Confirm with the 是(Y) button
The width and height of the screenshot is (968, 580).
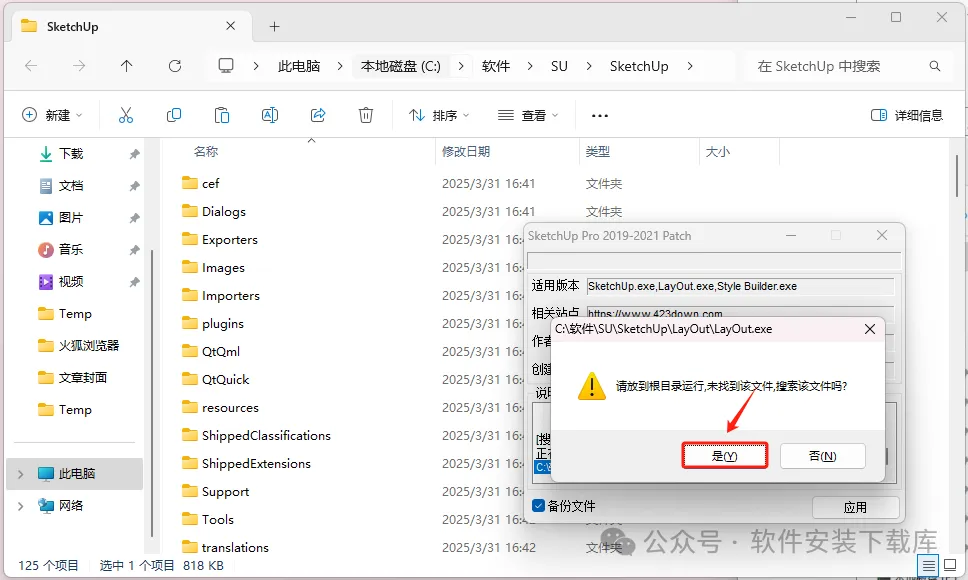coord(725,456)
